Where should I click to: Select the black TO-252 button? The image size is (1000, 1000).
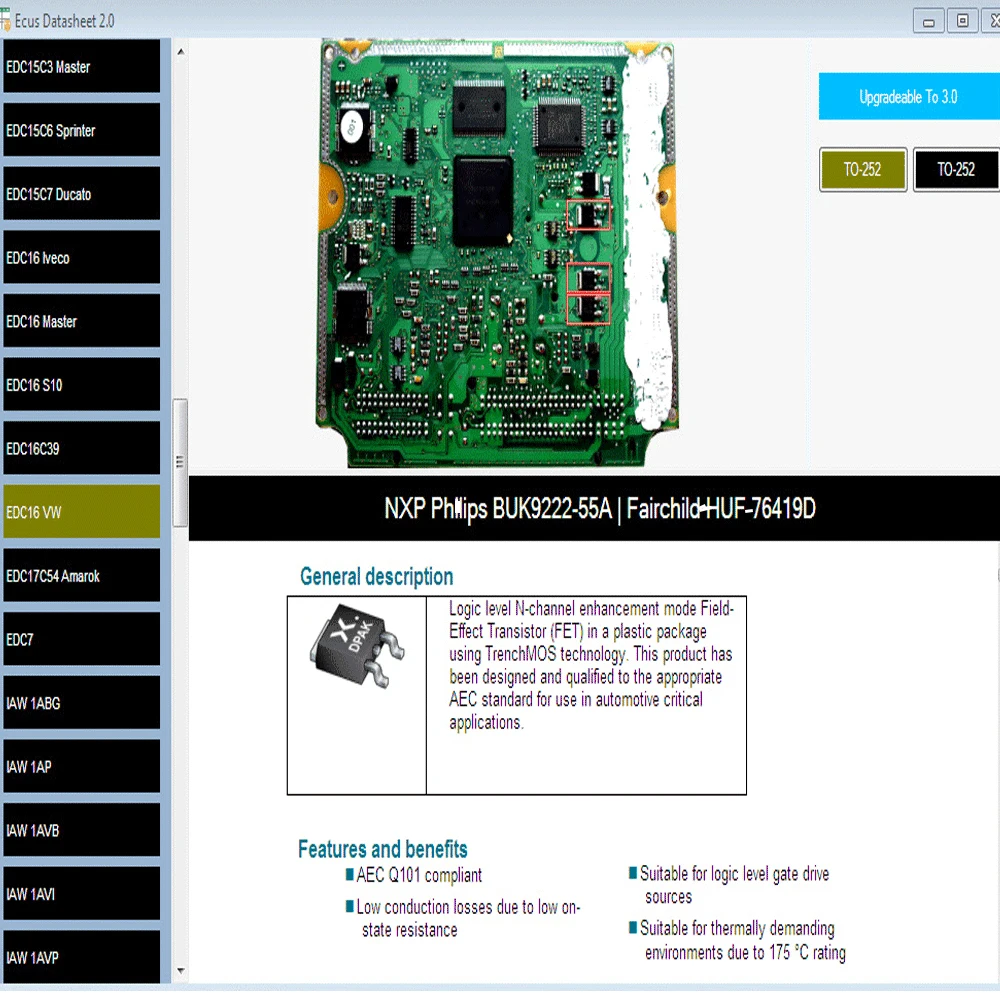coord(956,170)
